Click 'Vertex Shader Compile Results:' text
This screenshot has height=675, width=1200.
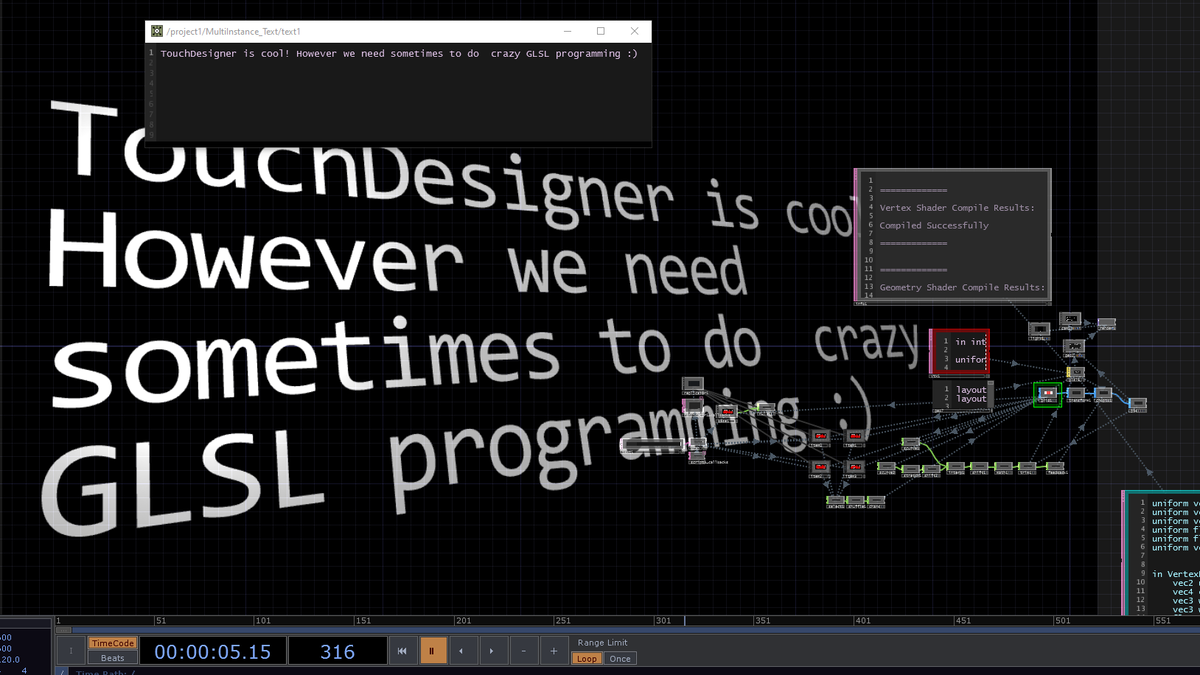(x=957, y=208)
